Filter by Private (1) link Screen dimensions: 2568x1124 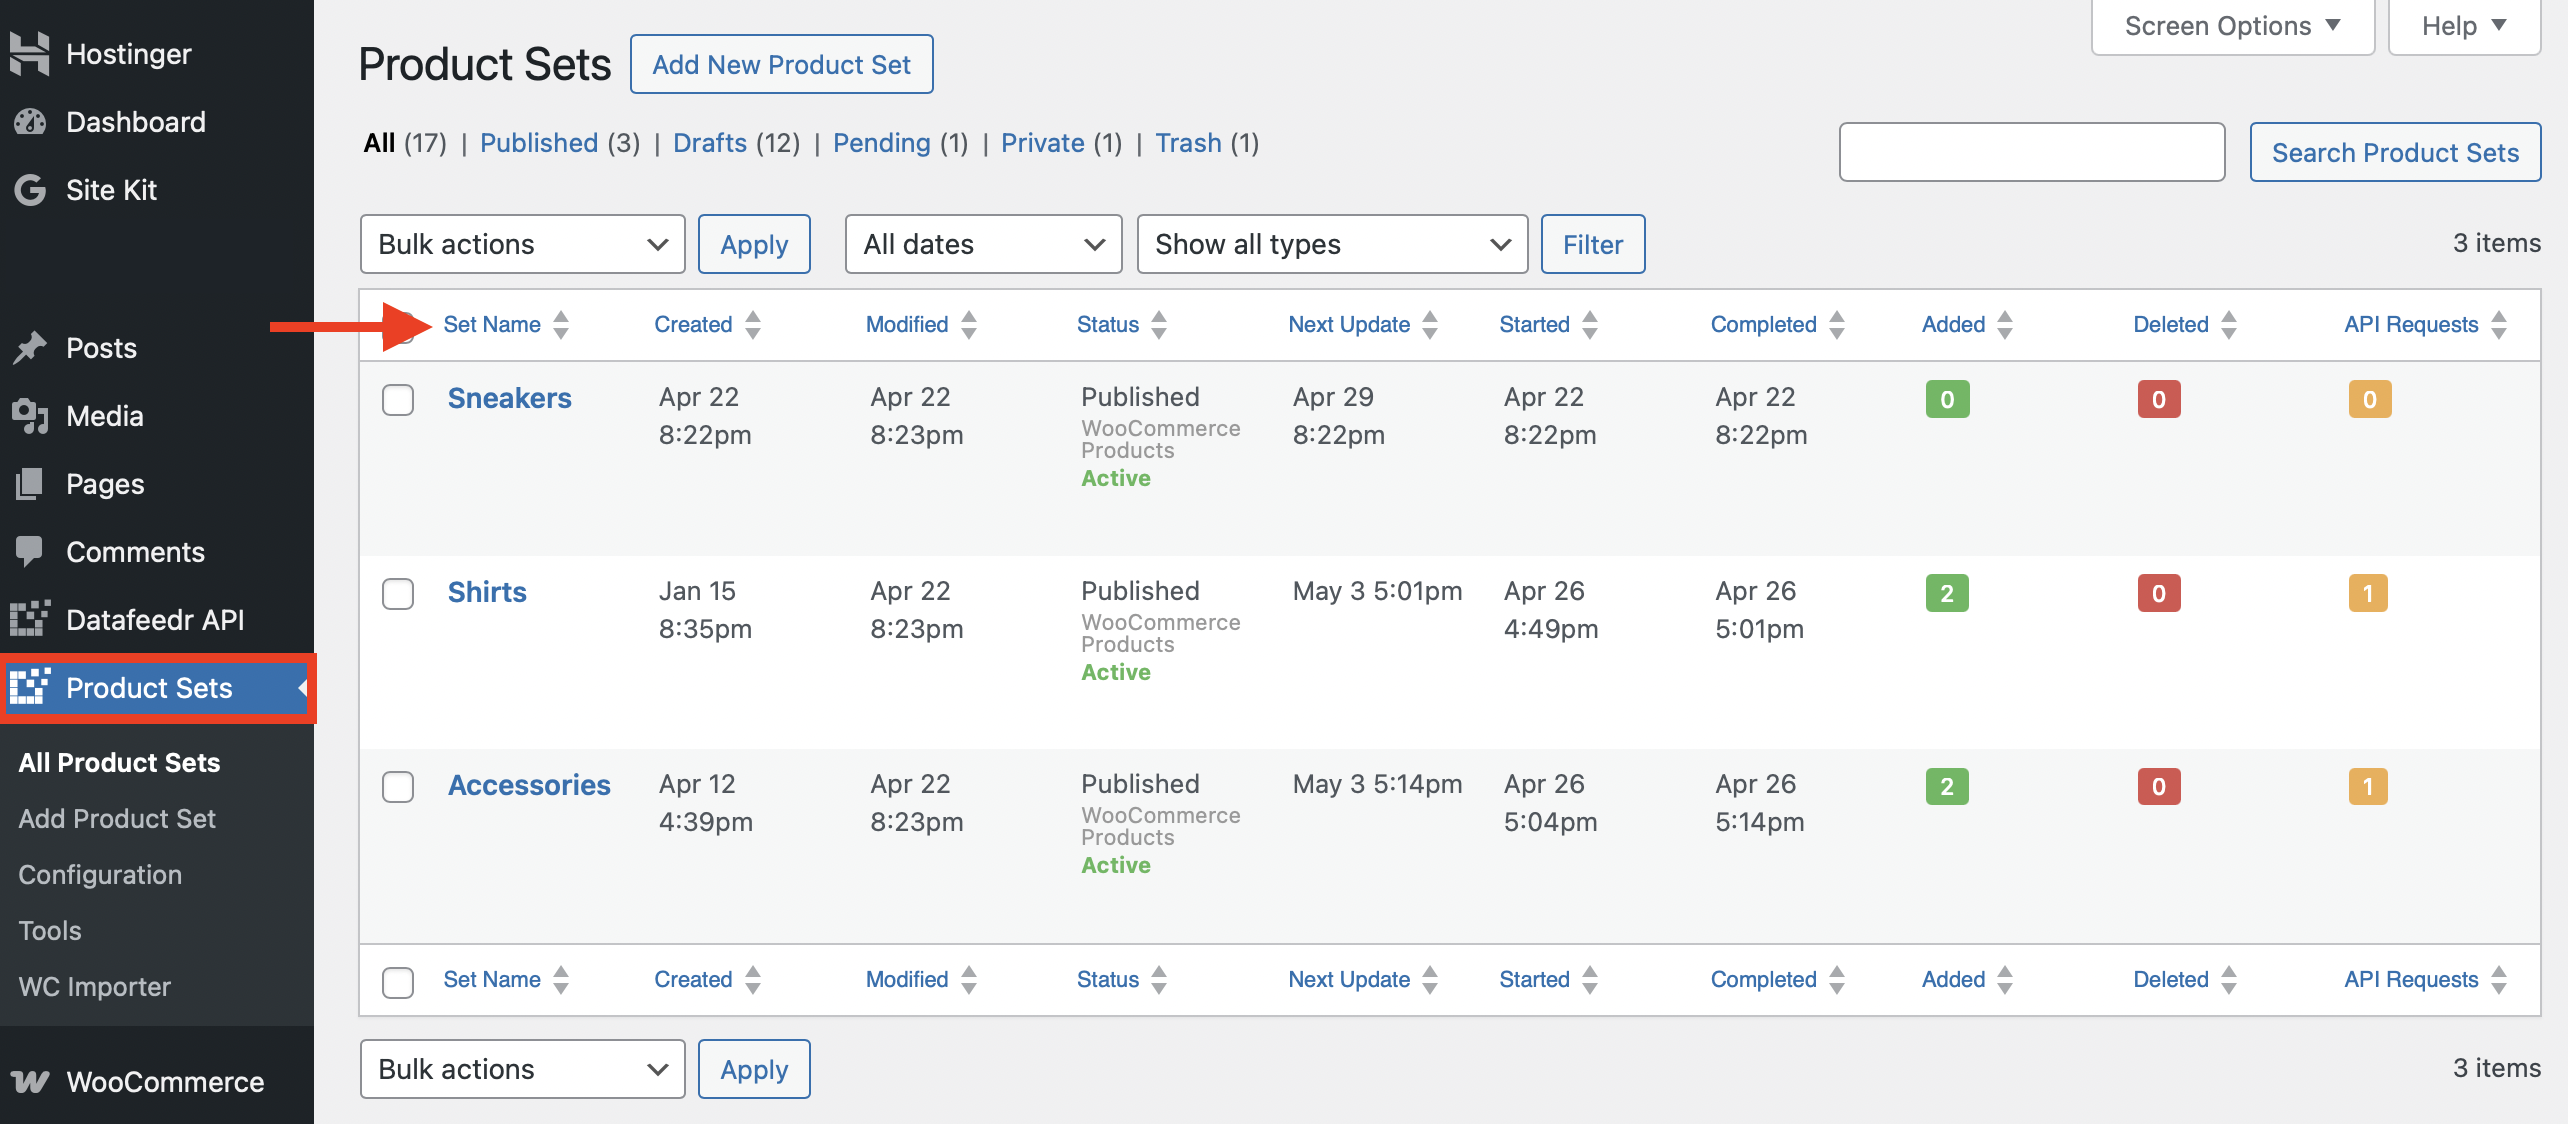(x=1061, y=143)
